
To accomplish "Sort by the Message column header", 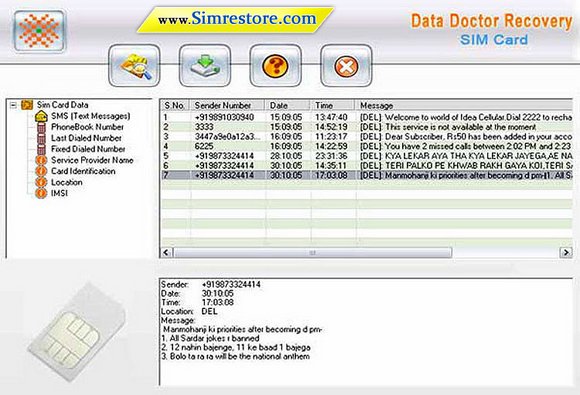I will pyautogui.click(x=464, y=105).
